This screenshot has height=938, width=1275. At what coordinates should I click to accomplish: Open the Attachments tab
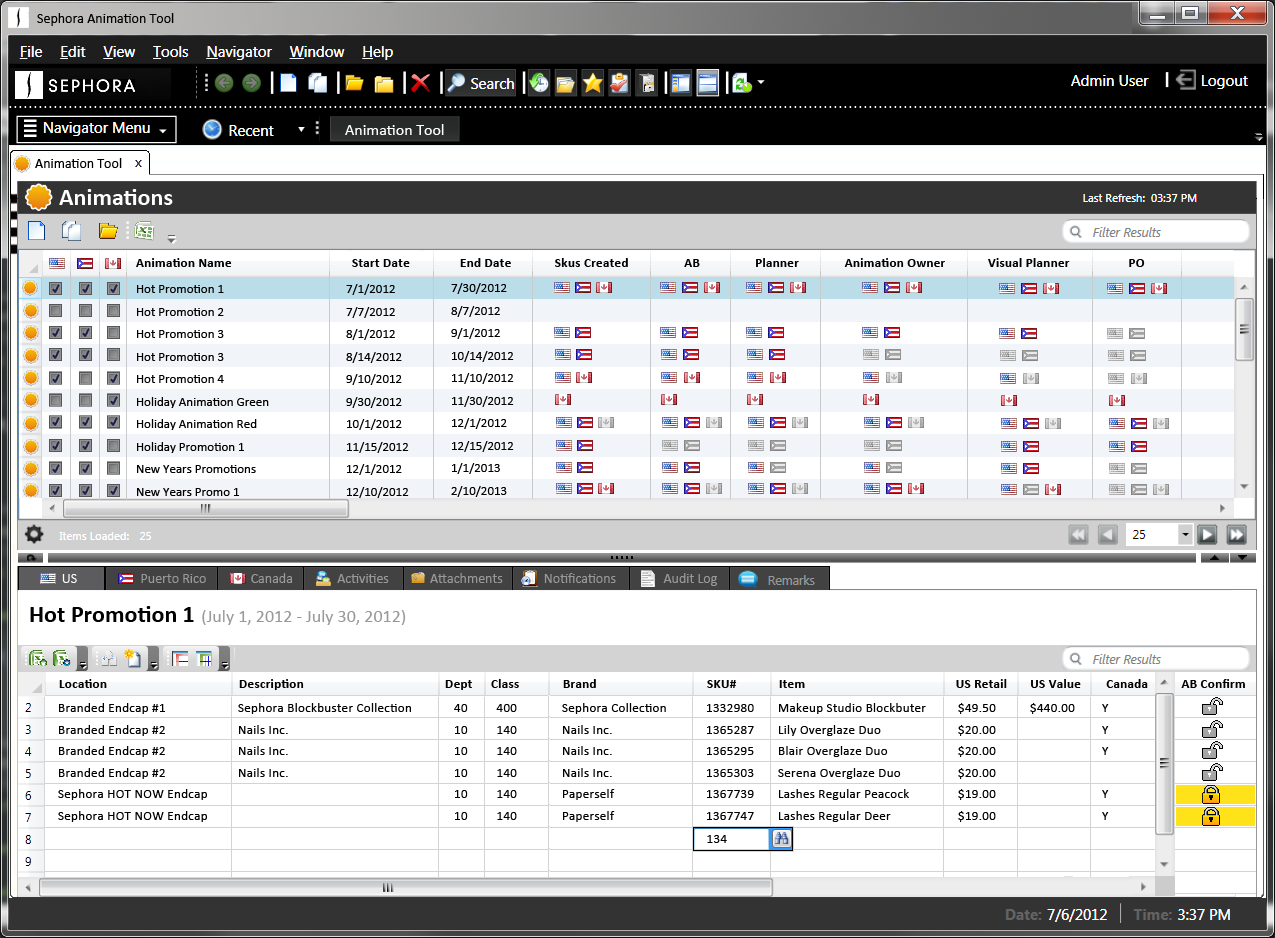click(x=456, y=578)
